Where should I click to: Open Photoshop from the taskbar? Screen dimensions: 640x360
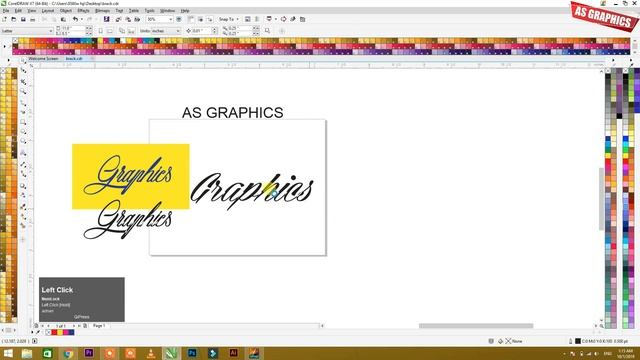tap(192, 353)
